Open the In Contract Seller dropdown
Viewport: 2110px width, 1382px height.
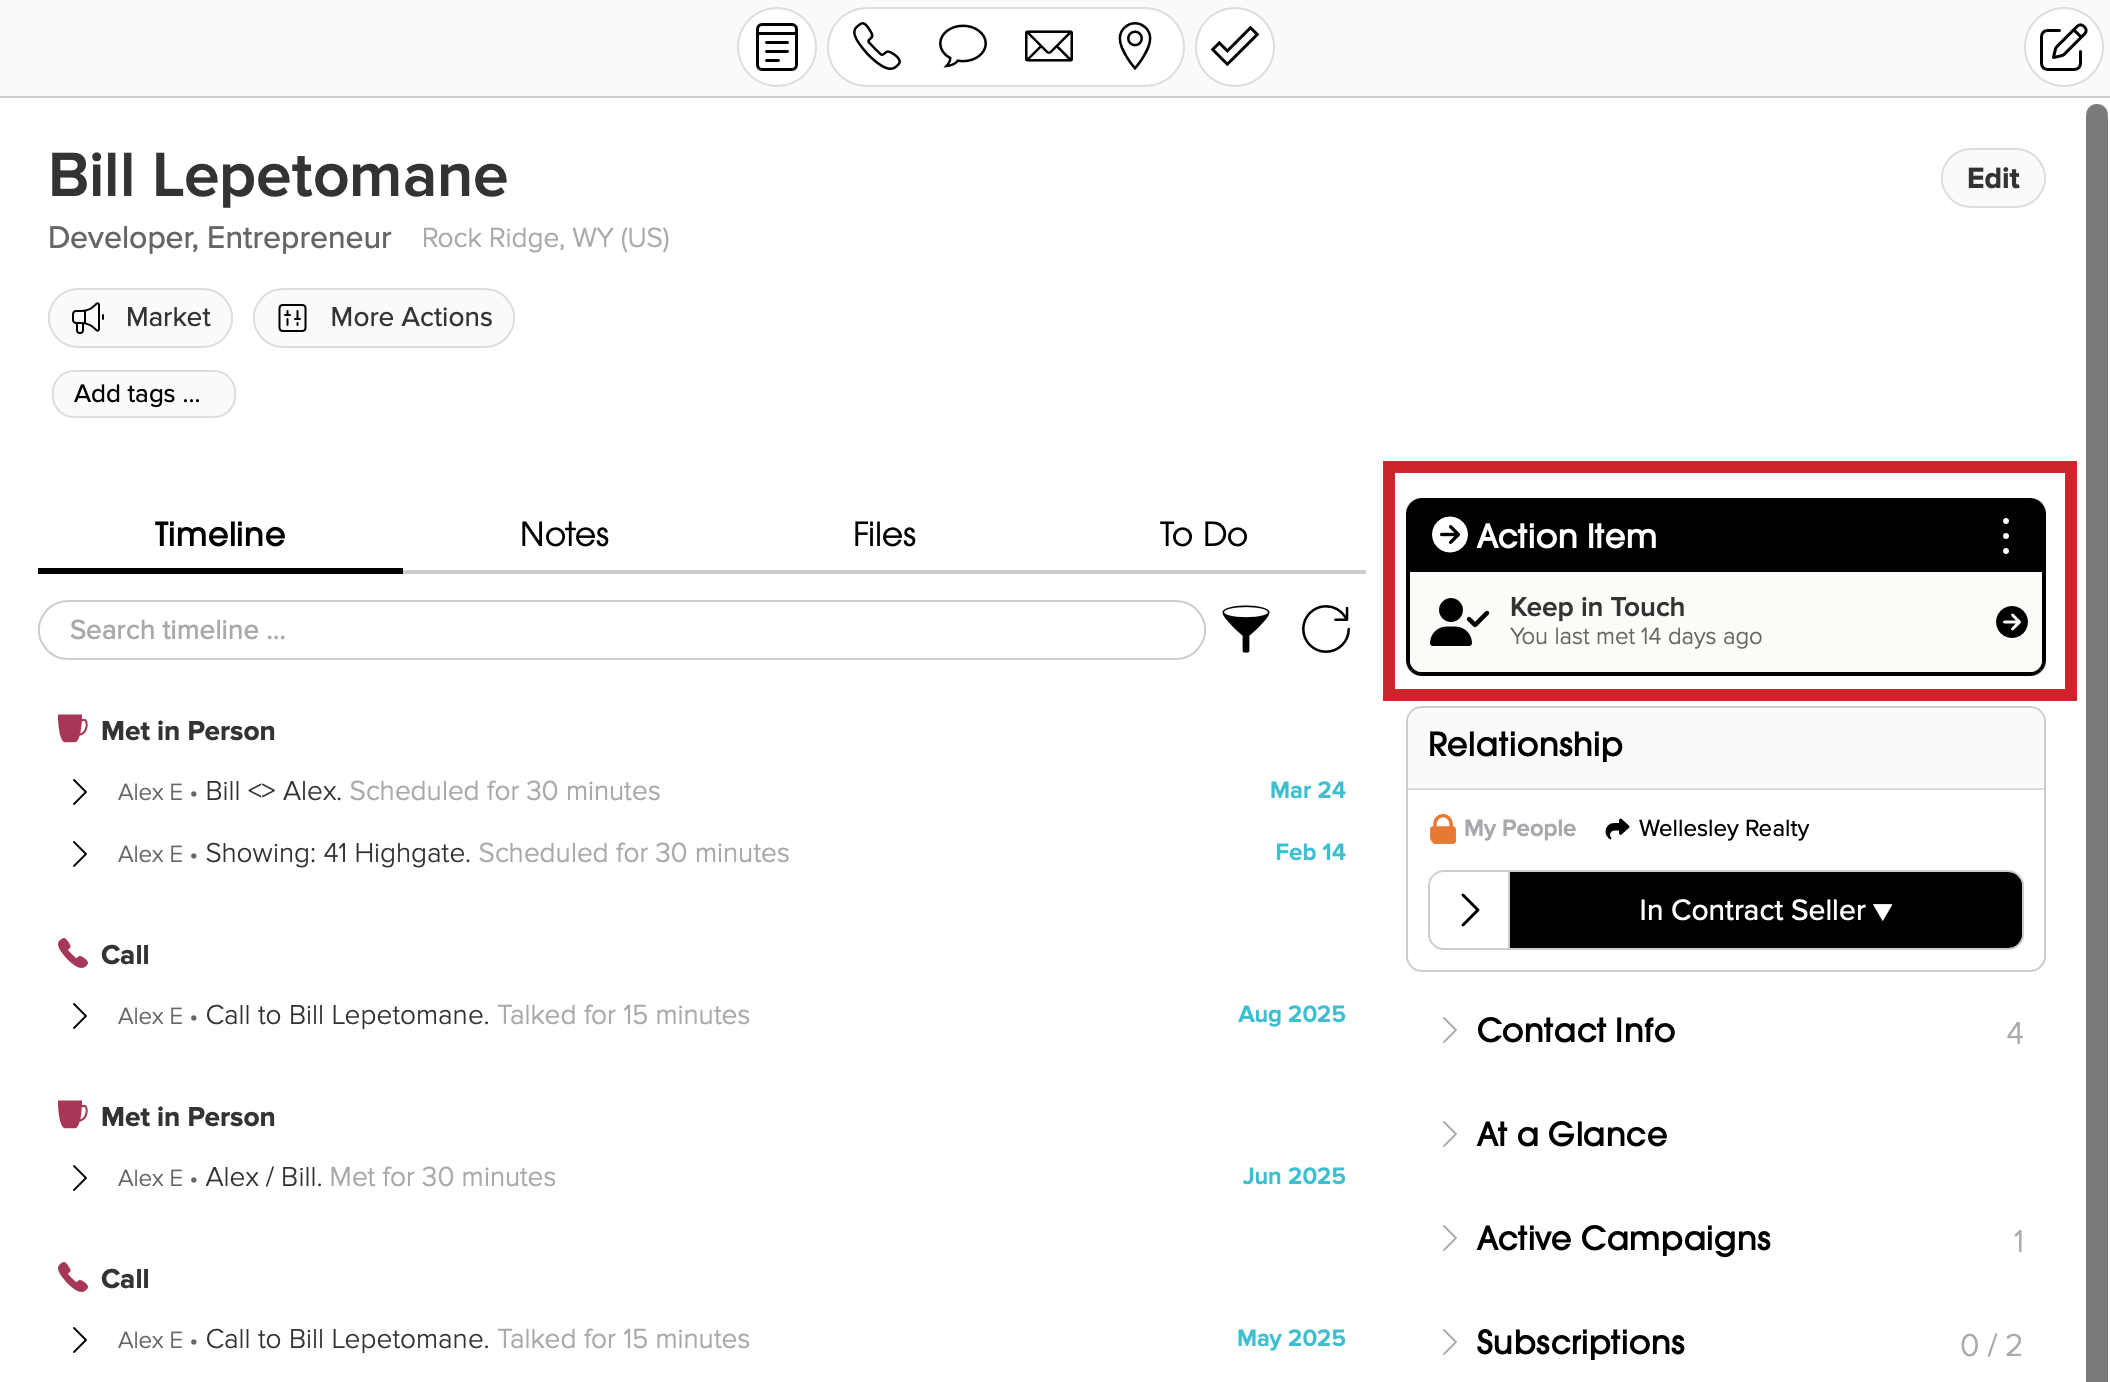coord(1765,910)
